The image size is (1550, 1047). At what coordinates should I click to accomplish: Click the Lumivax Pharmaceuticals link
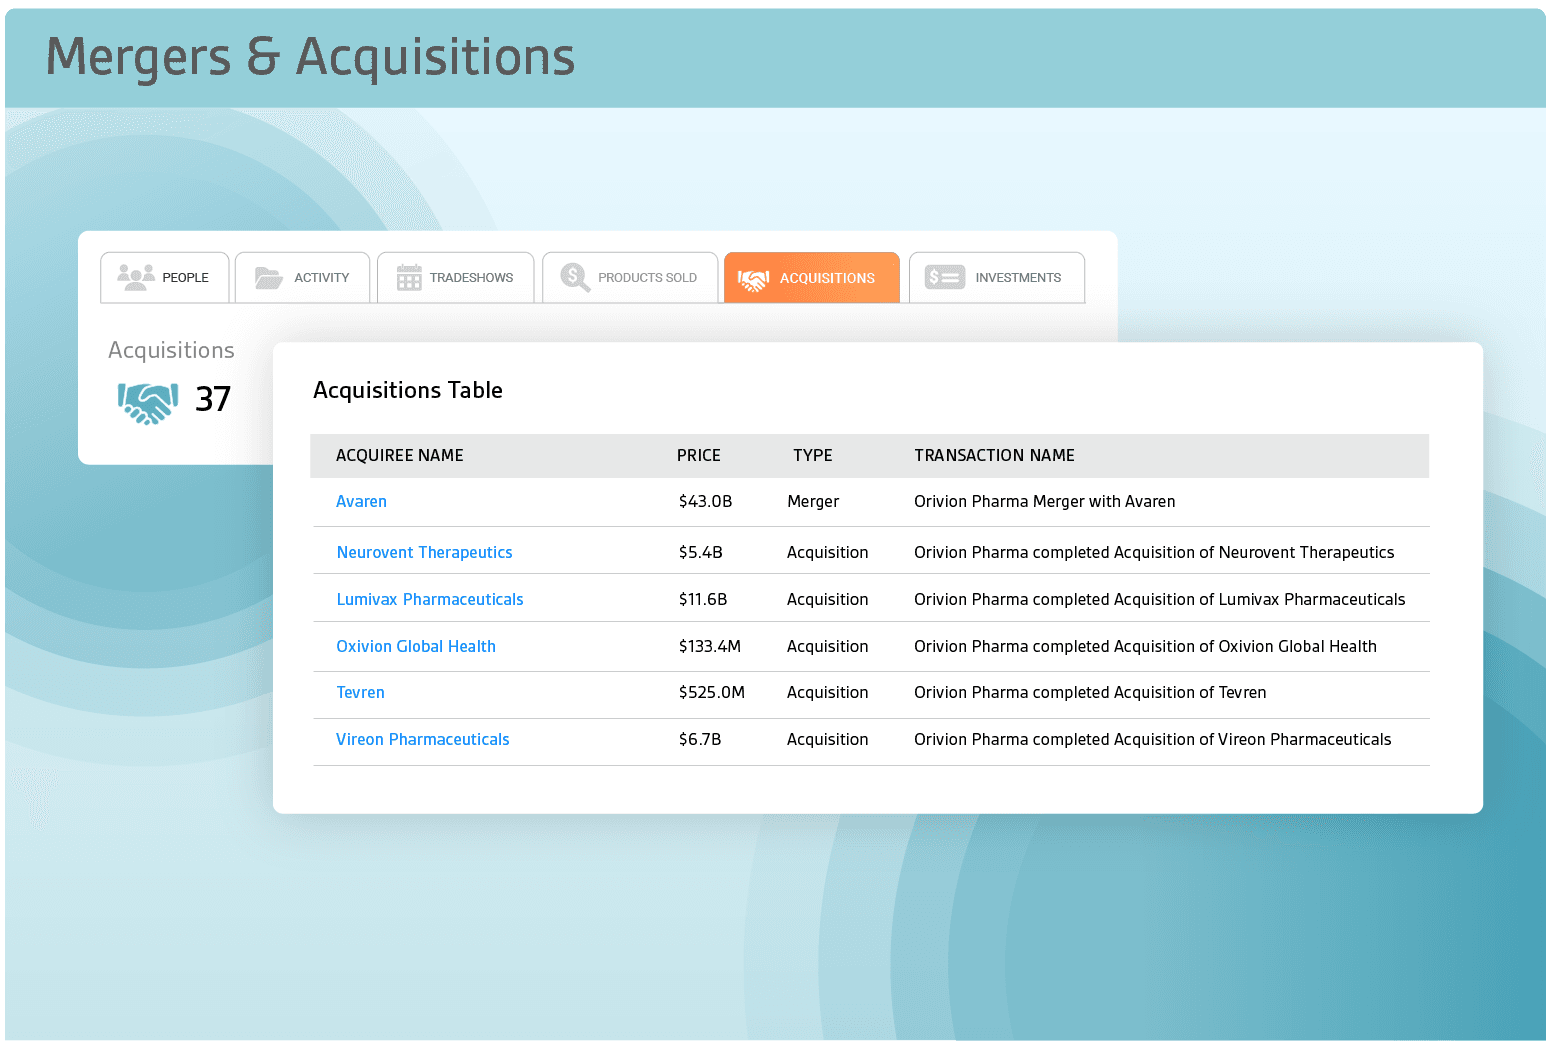click(430, 600)
